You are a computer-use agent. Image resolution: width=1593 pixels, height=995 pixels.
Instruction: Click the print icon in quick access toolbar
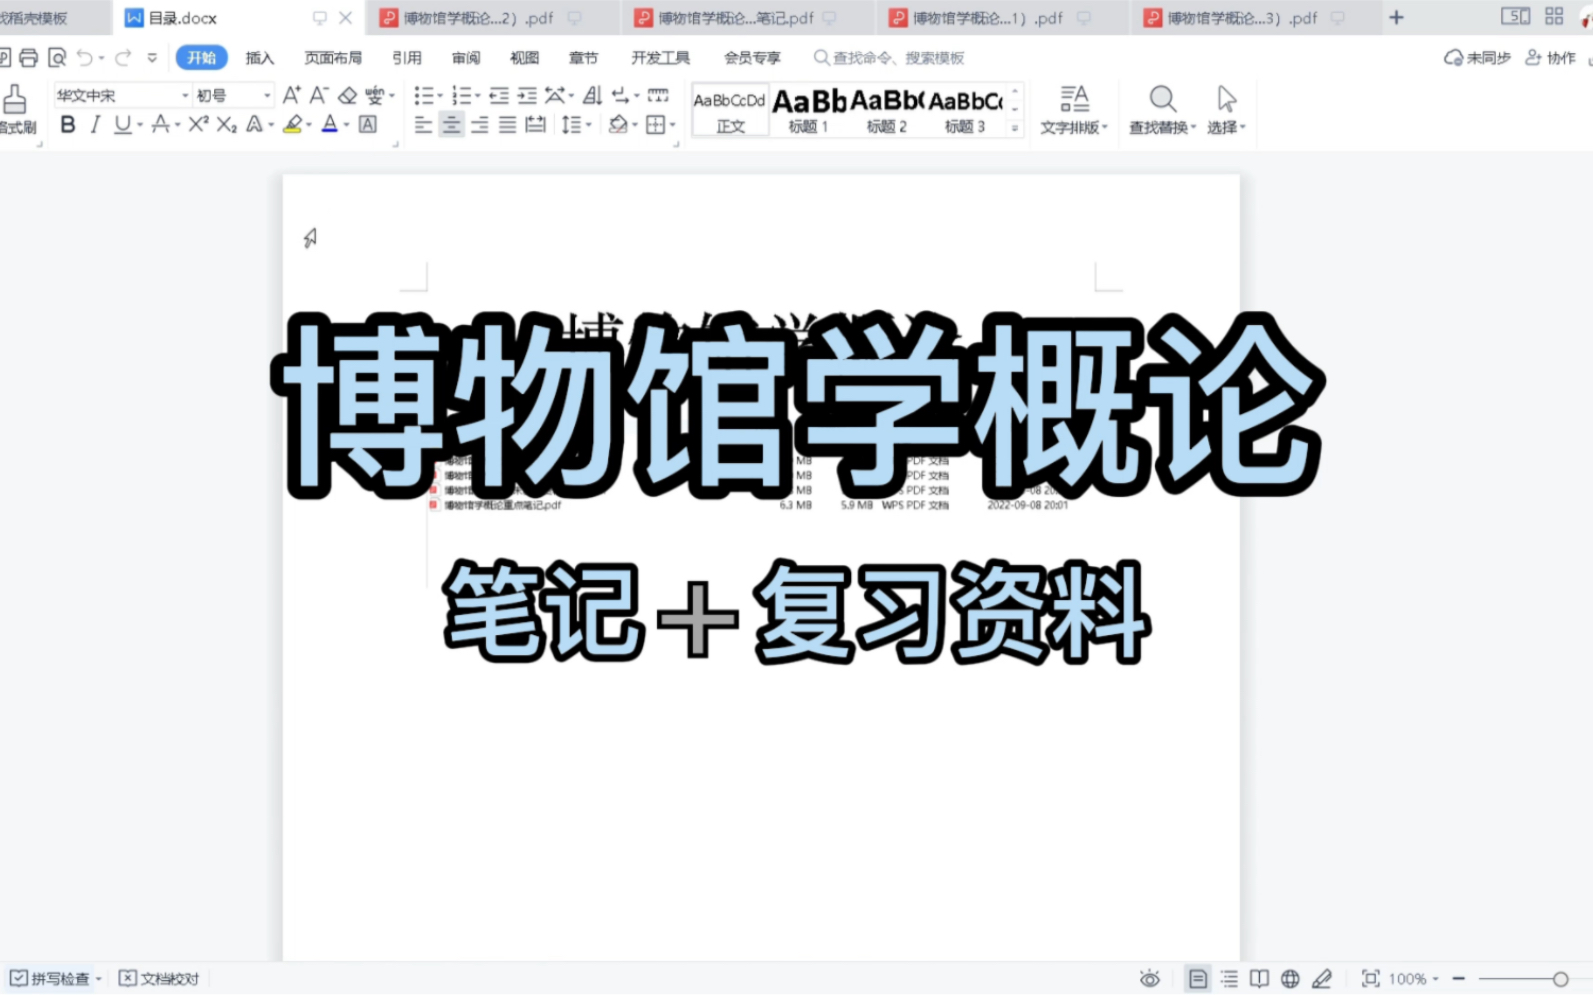(29, 58)
